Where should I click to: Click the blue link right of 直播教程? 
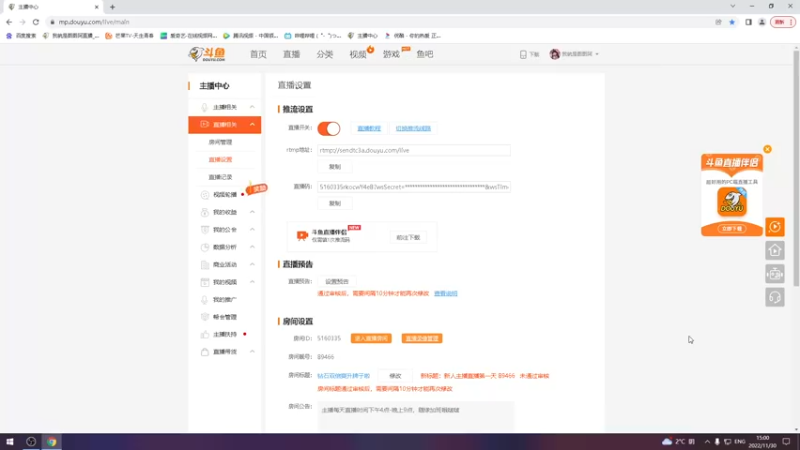(x=413, y=129)
